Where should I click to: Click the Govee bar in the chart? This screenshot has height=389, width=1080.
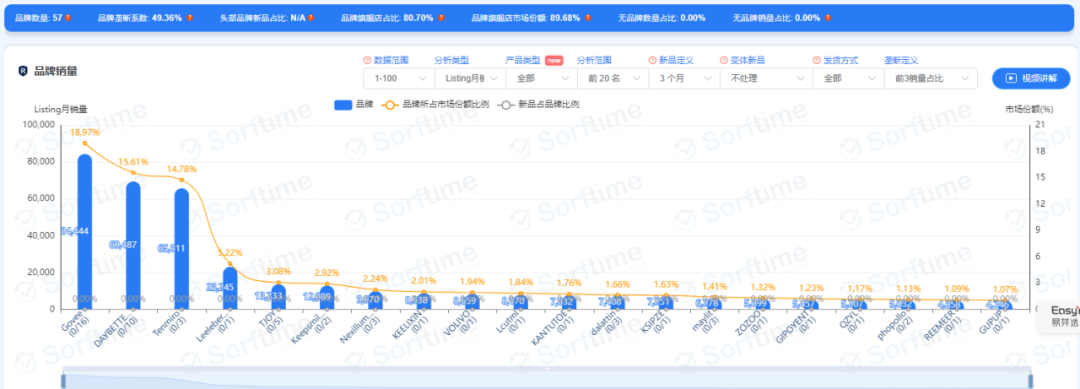click(85, 231)
